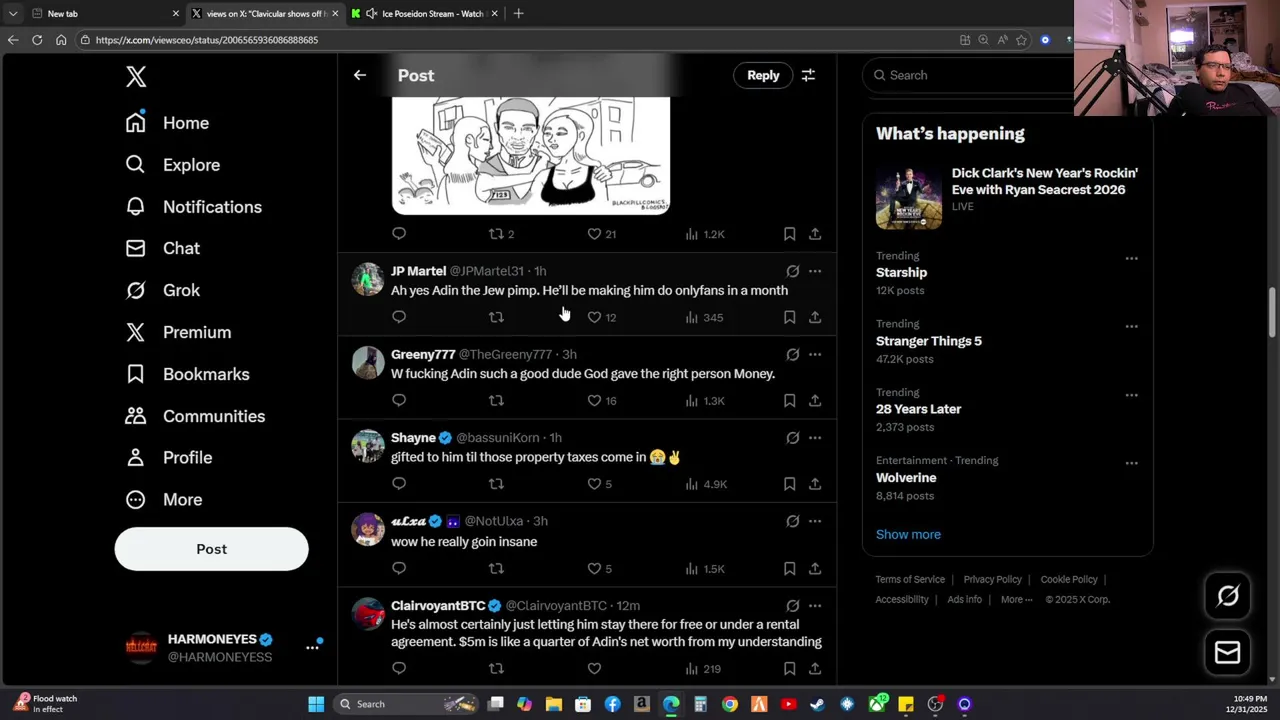Image resolution: width=1280 pixels, height=720 pixels.
Task: Open Chat in sidebar
Action: (162, 248)
